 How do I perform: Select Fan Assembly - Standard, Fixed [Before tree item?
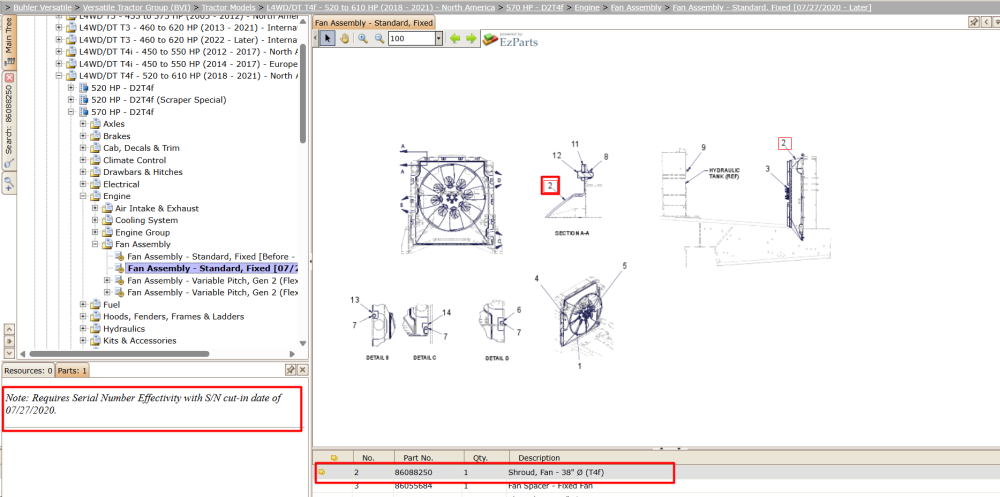click(212, 256)
